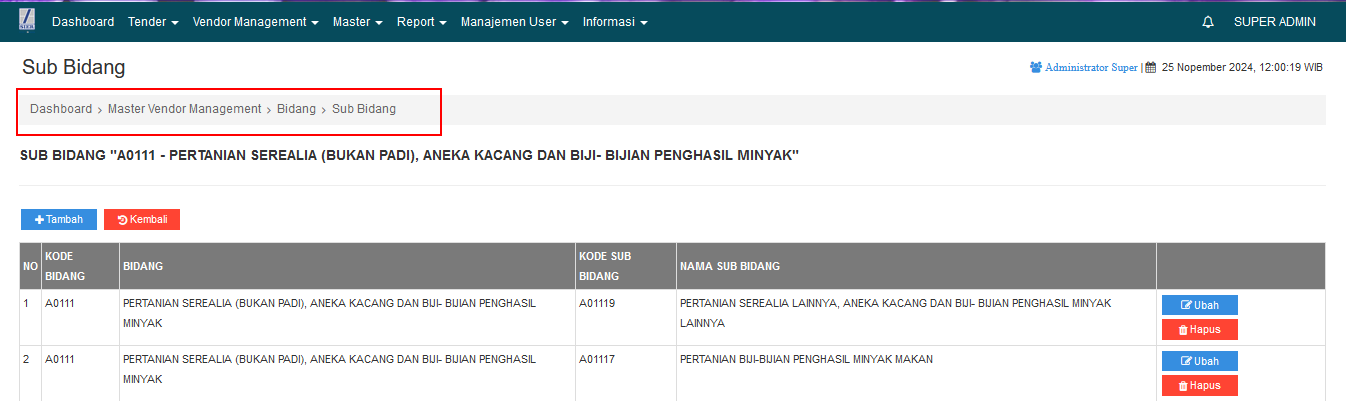
Task: Click the Sub Bidang page title
Action: [73, 68]
